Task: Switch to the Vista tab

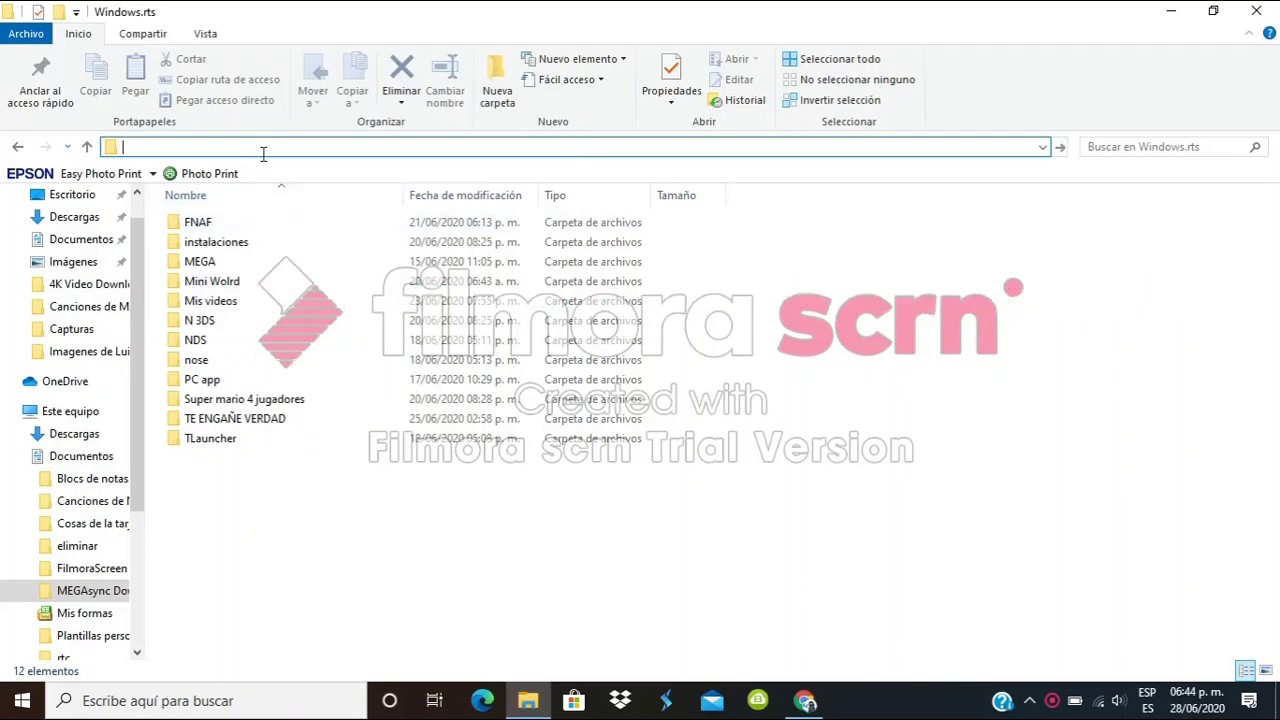Action: 205,33
